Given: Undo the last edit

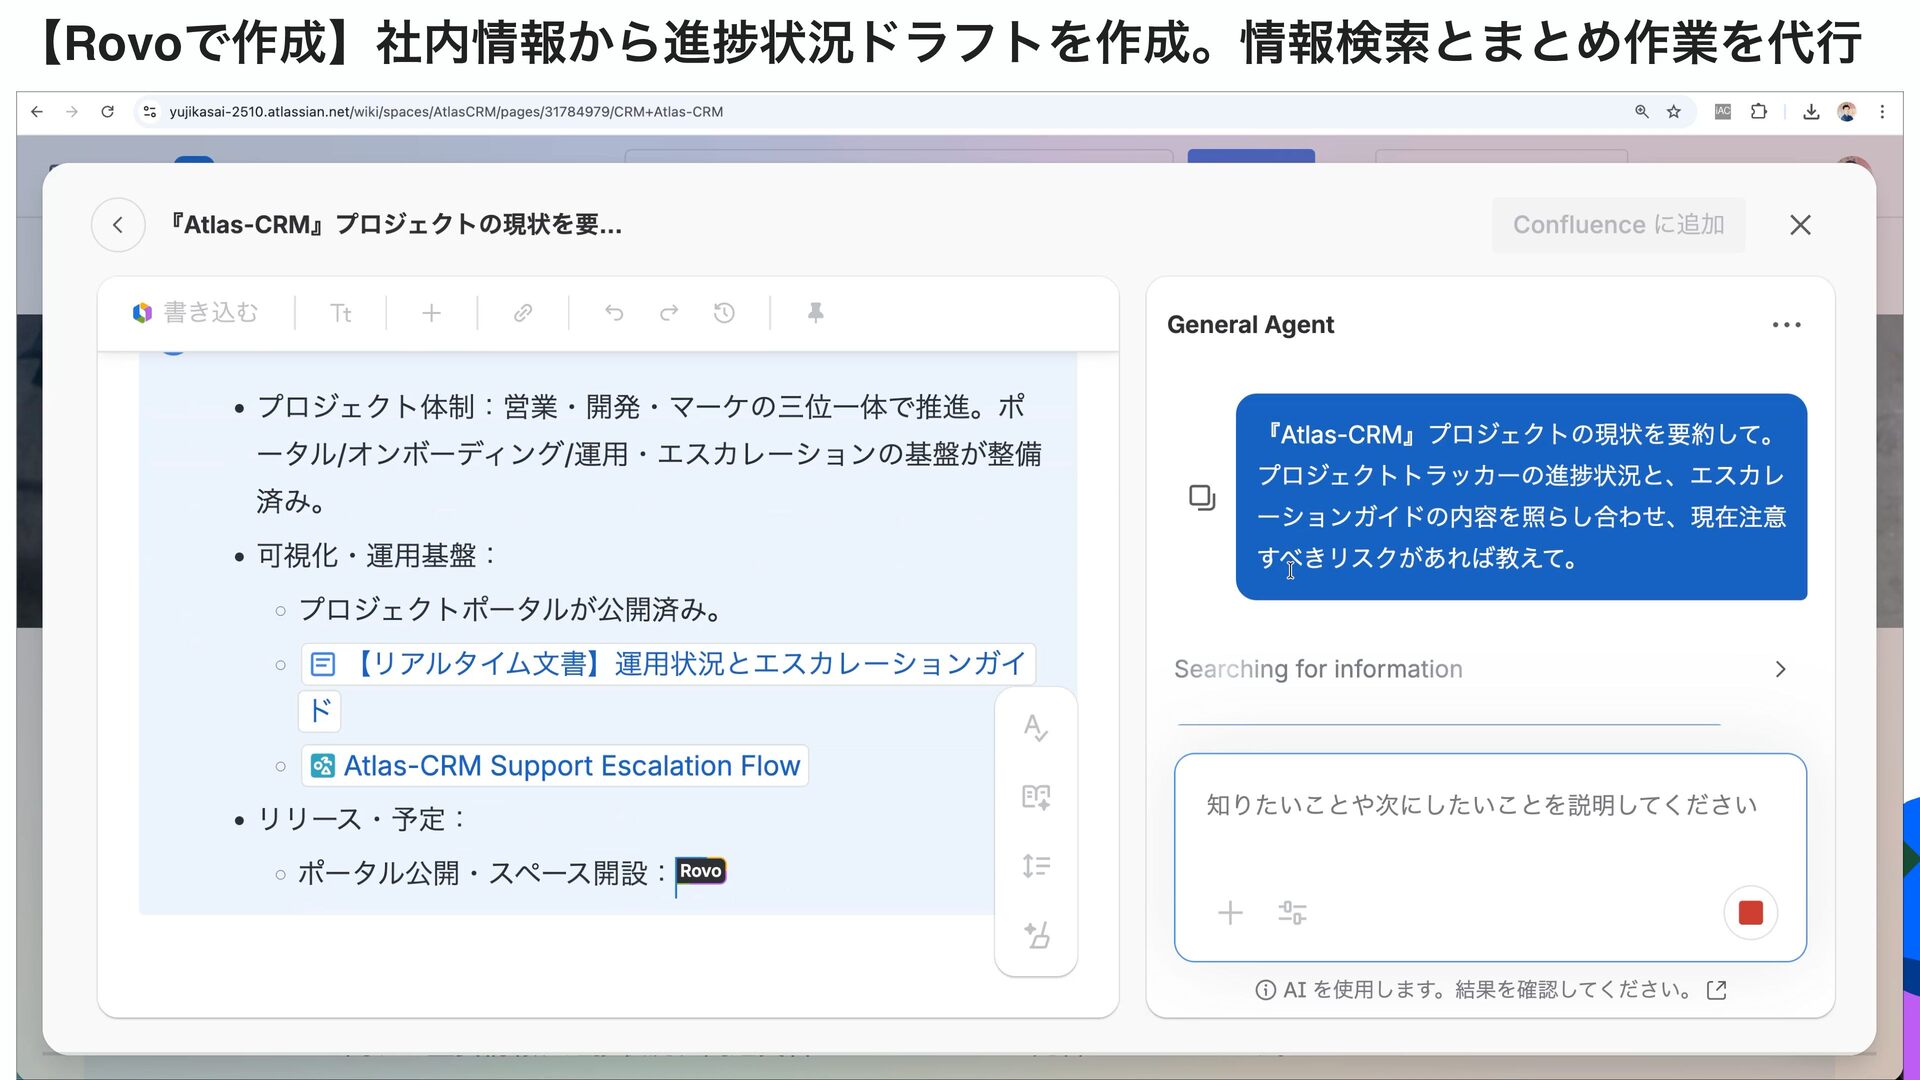Looking at the screenshot, I should [614, 313].
